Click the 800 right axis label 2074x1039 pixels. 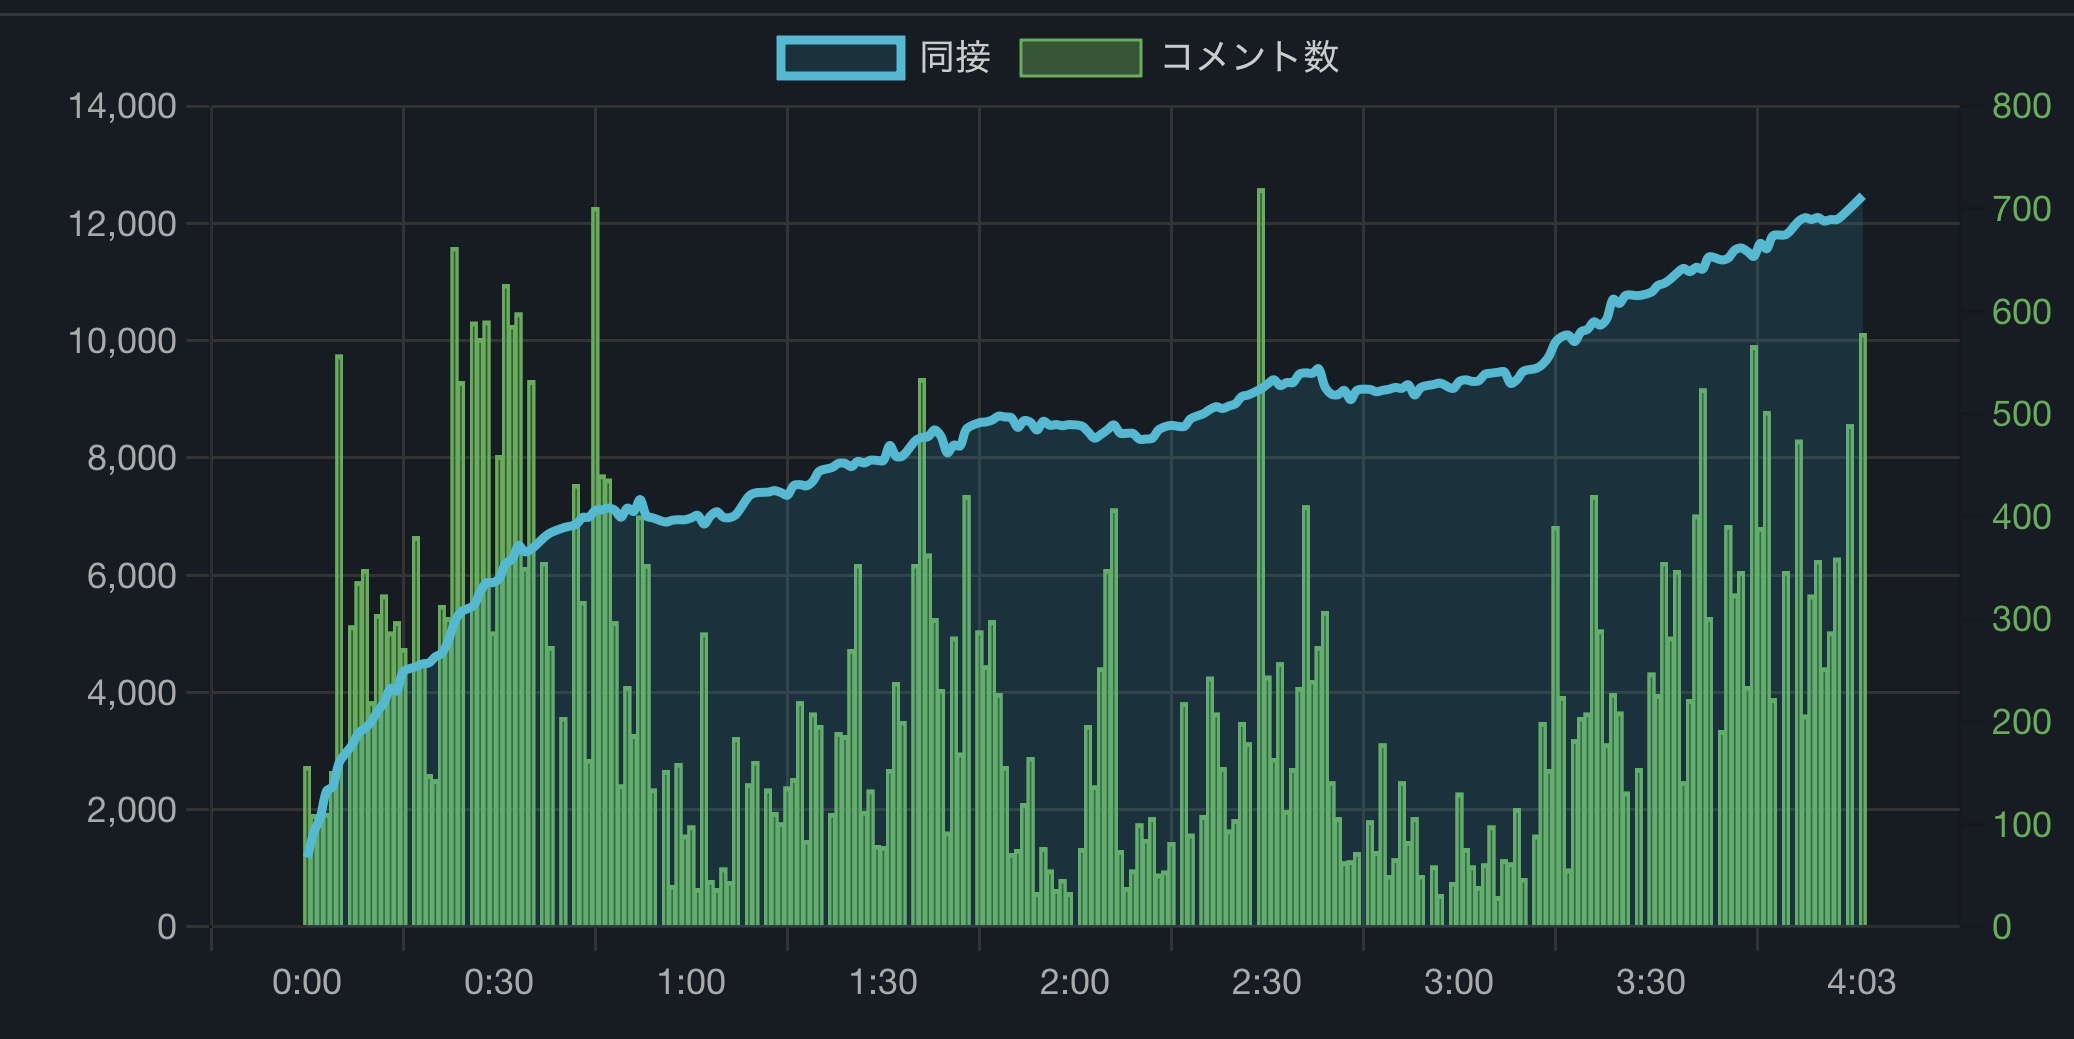click(2021, 106)
